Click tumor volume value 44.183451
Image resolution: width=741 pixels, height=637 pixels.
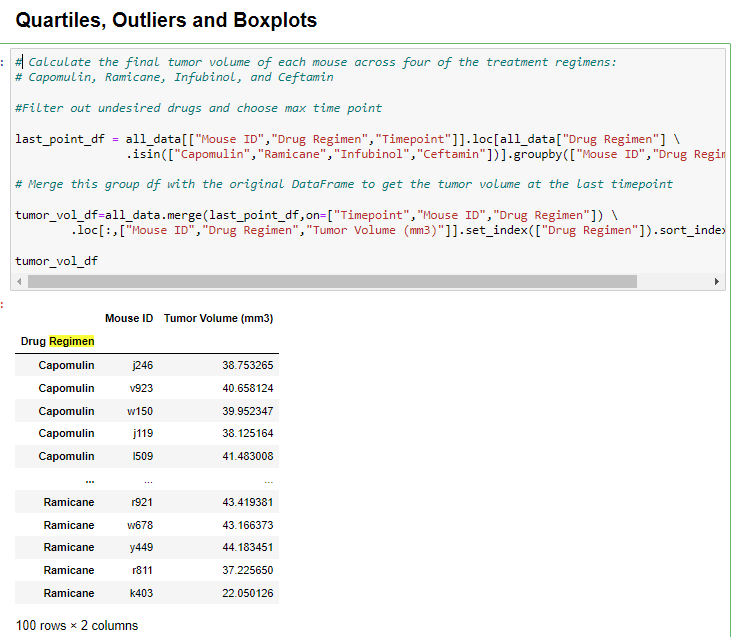248,547
